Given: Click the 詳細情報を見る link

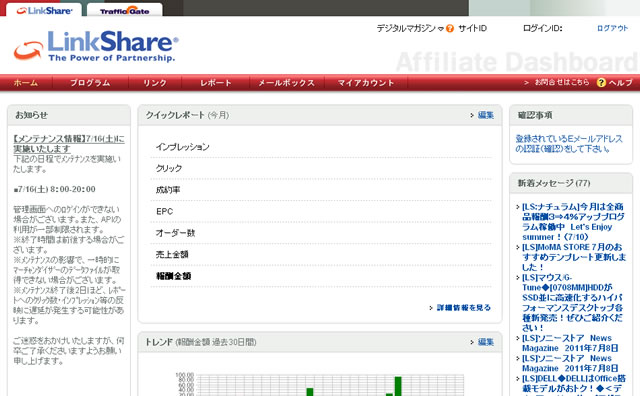Looking at the screenshot, I should point(464,307).
